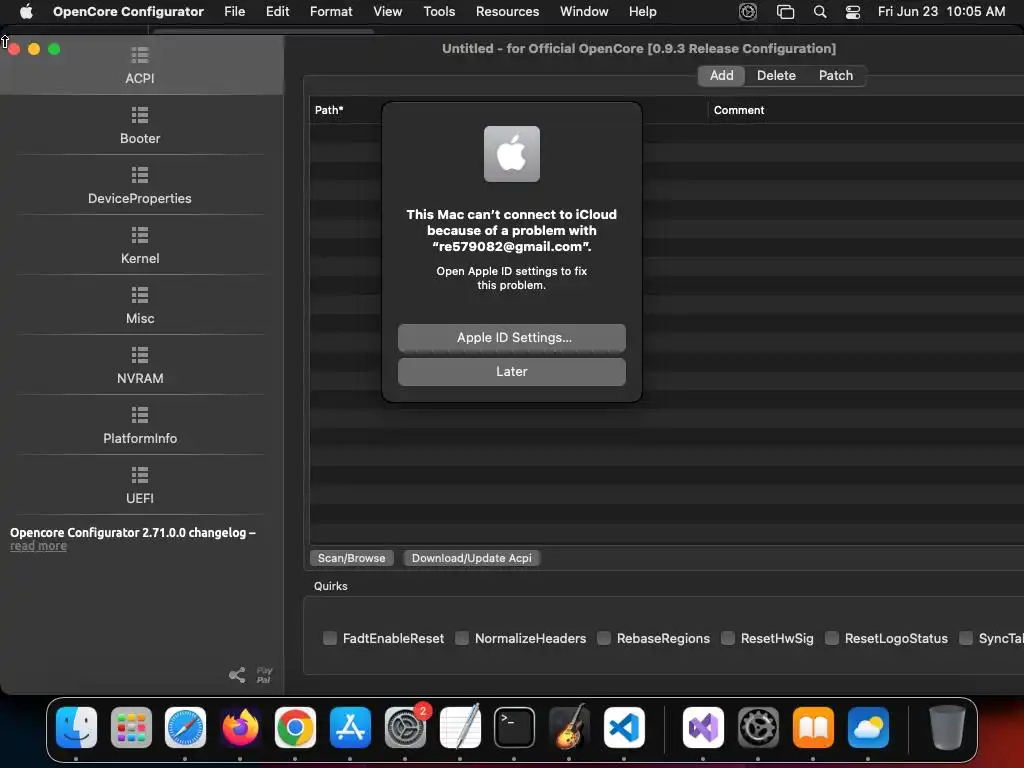
Task: Launch Visual Studio Code from Dock
Action: [x=624, y=728]
